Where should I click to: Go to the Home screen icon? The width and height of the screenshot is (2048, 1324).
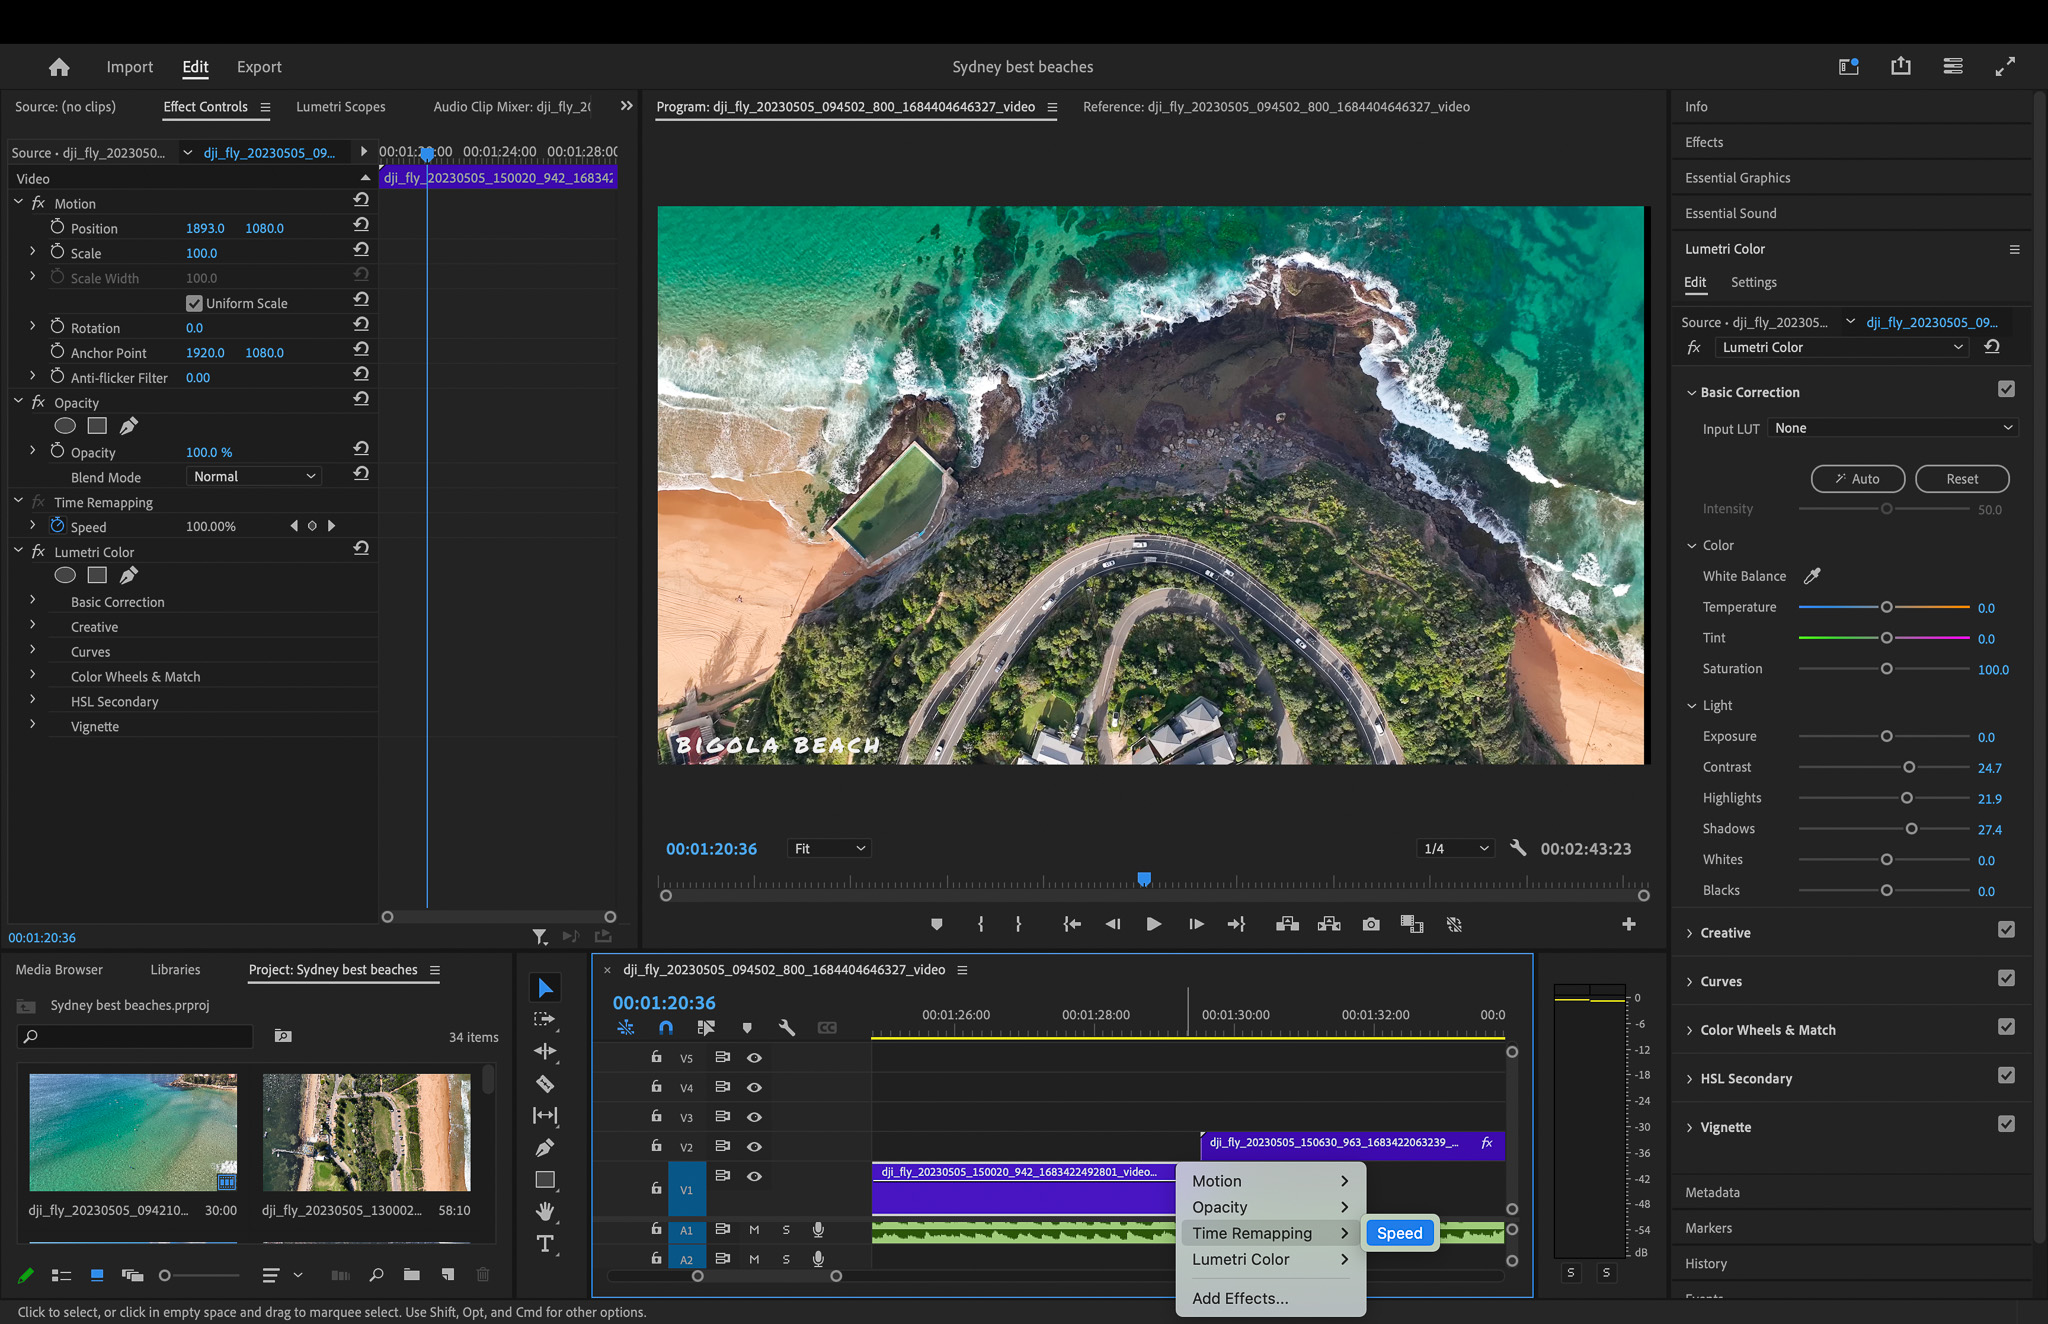point(59,67)
